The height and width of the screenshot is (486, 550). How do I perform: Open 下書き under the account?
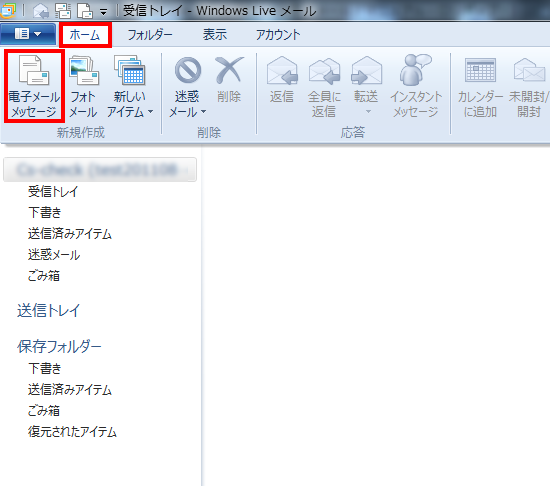[x=45, y=212]
